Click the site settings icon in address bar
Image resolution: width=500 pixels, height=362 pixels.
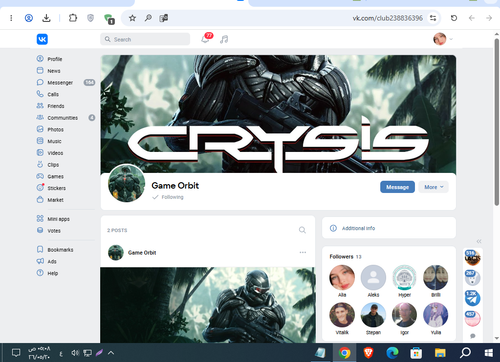tap(433, 18)
